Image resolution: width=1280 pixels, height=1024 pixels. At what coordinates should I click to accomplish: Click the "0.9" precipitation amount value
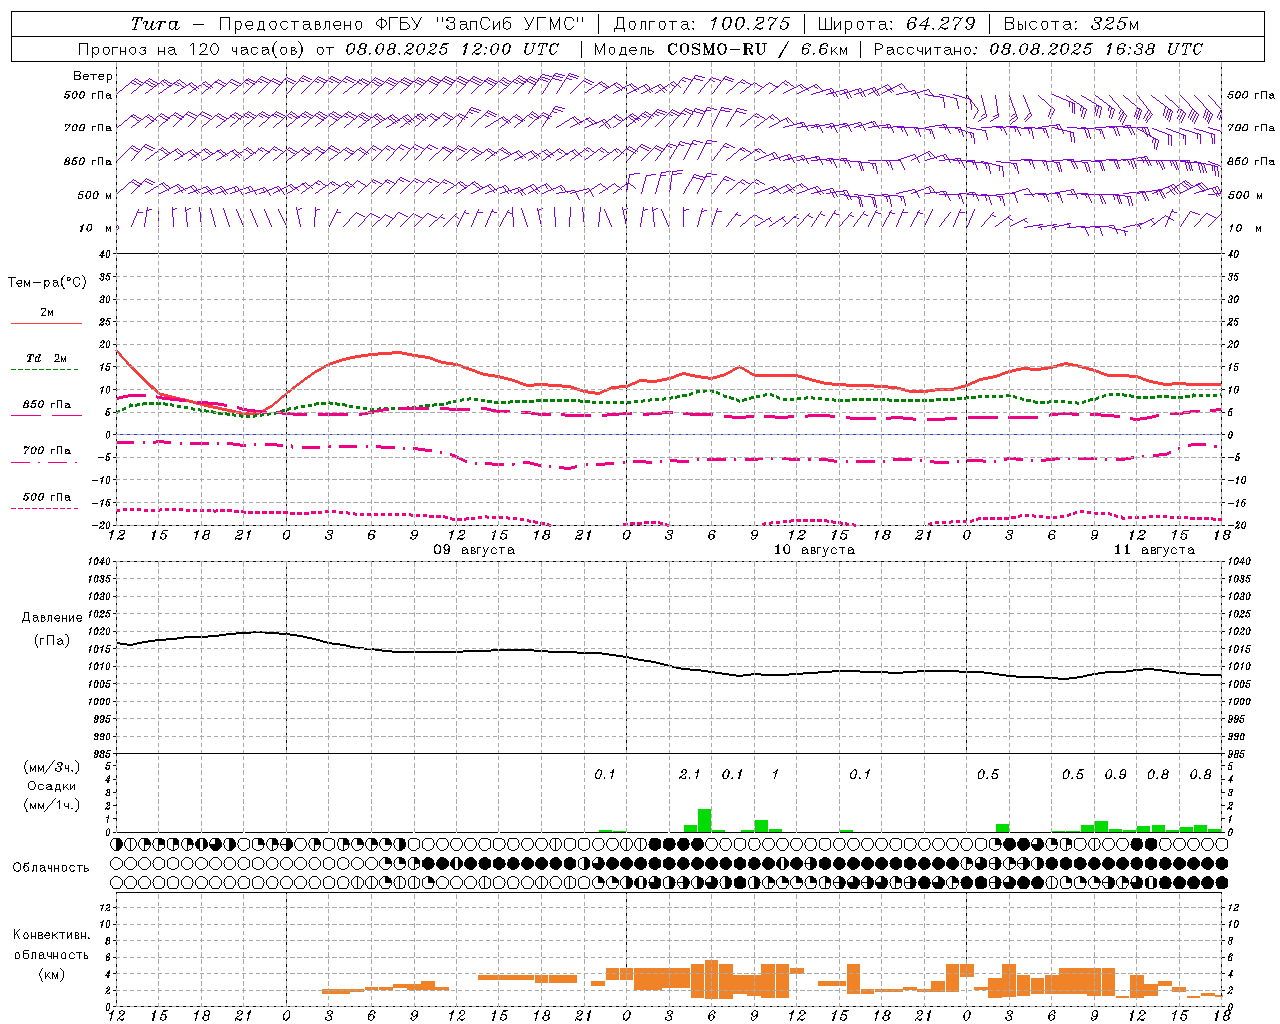click(1116, 775)
